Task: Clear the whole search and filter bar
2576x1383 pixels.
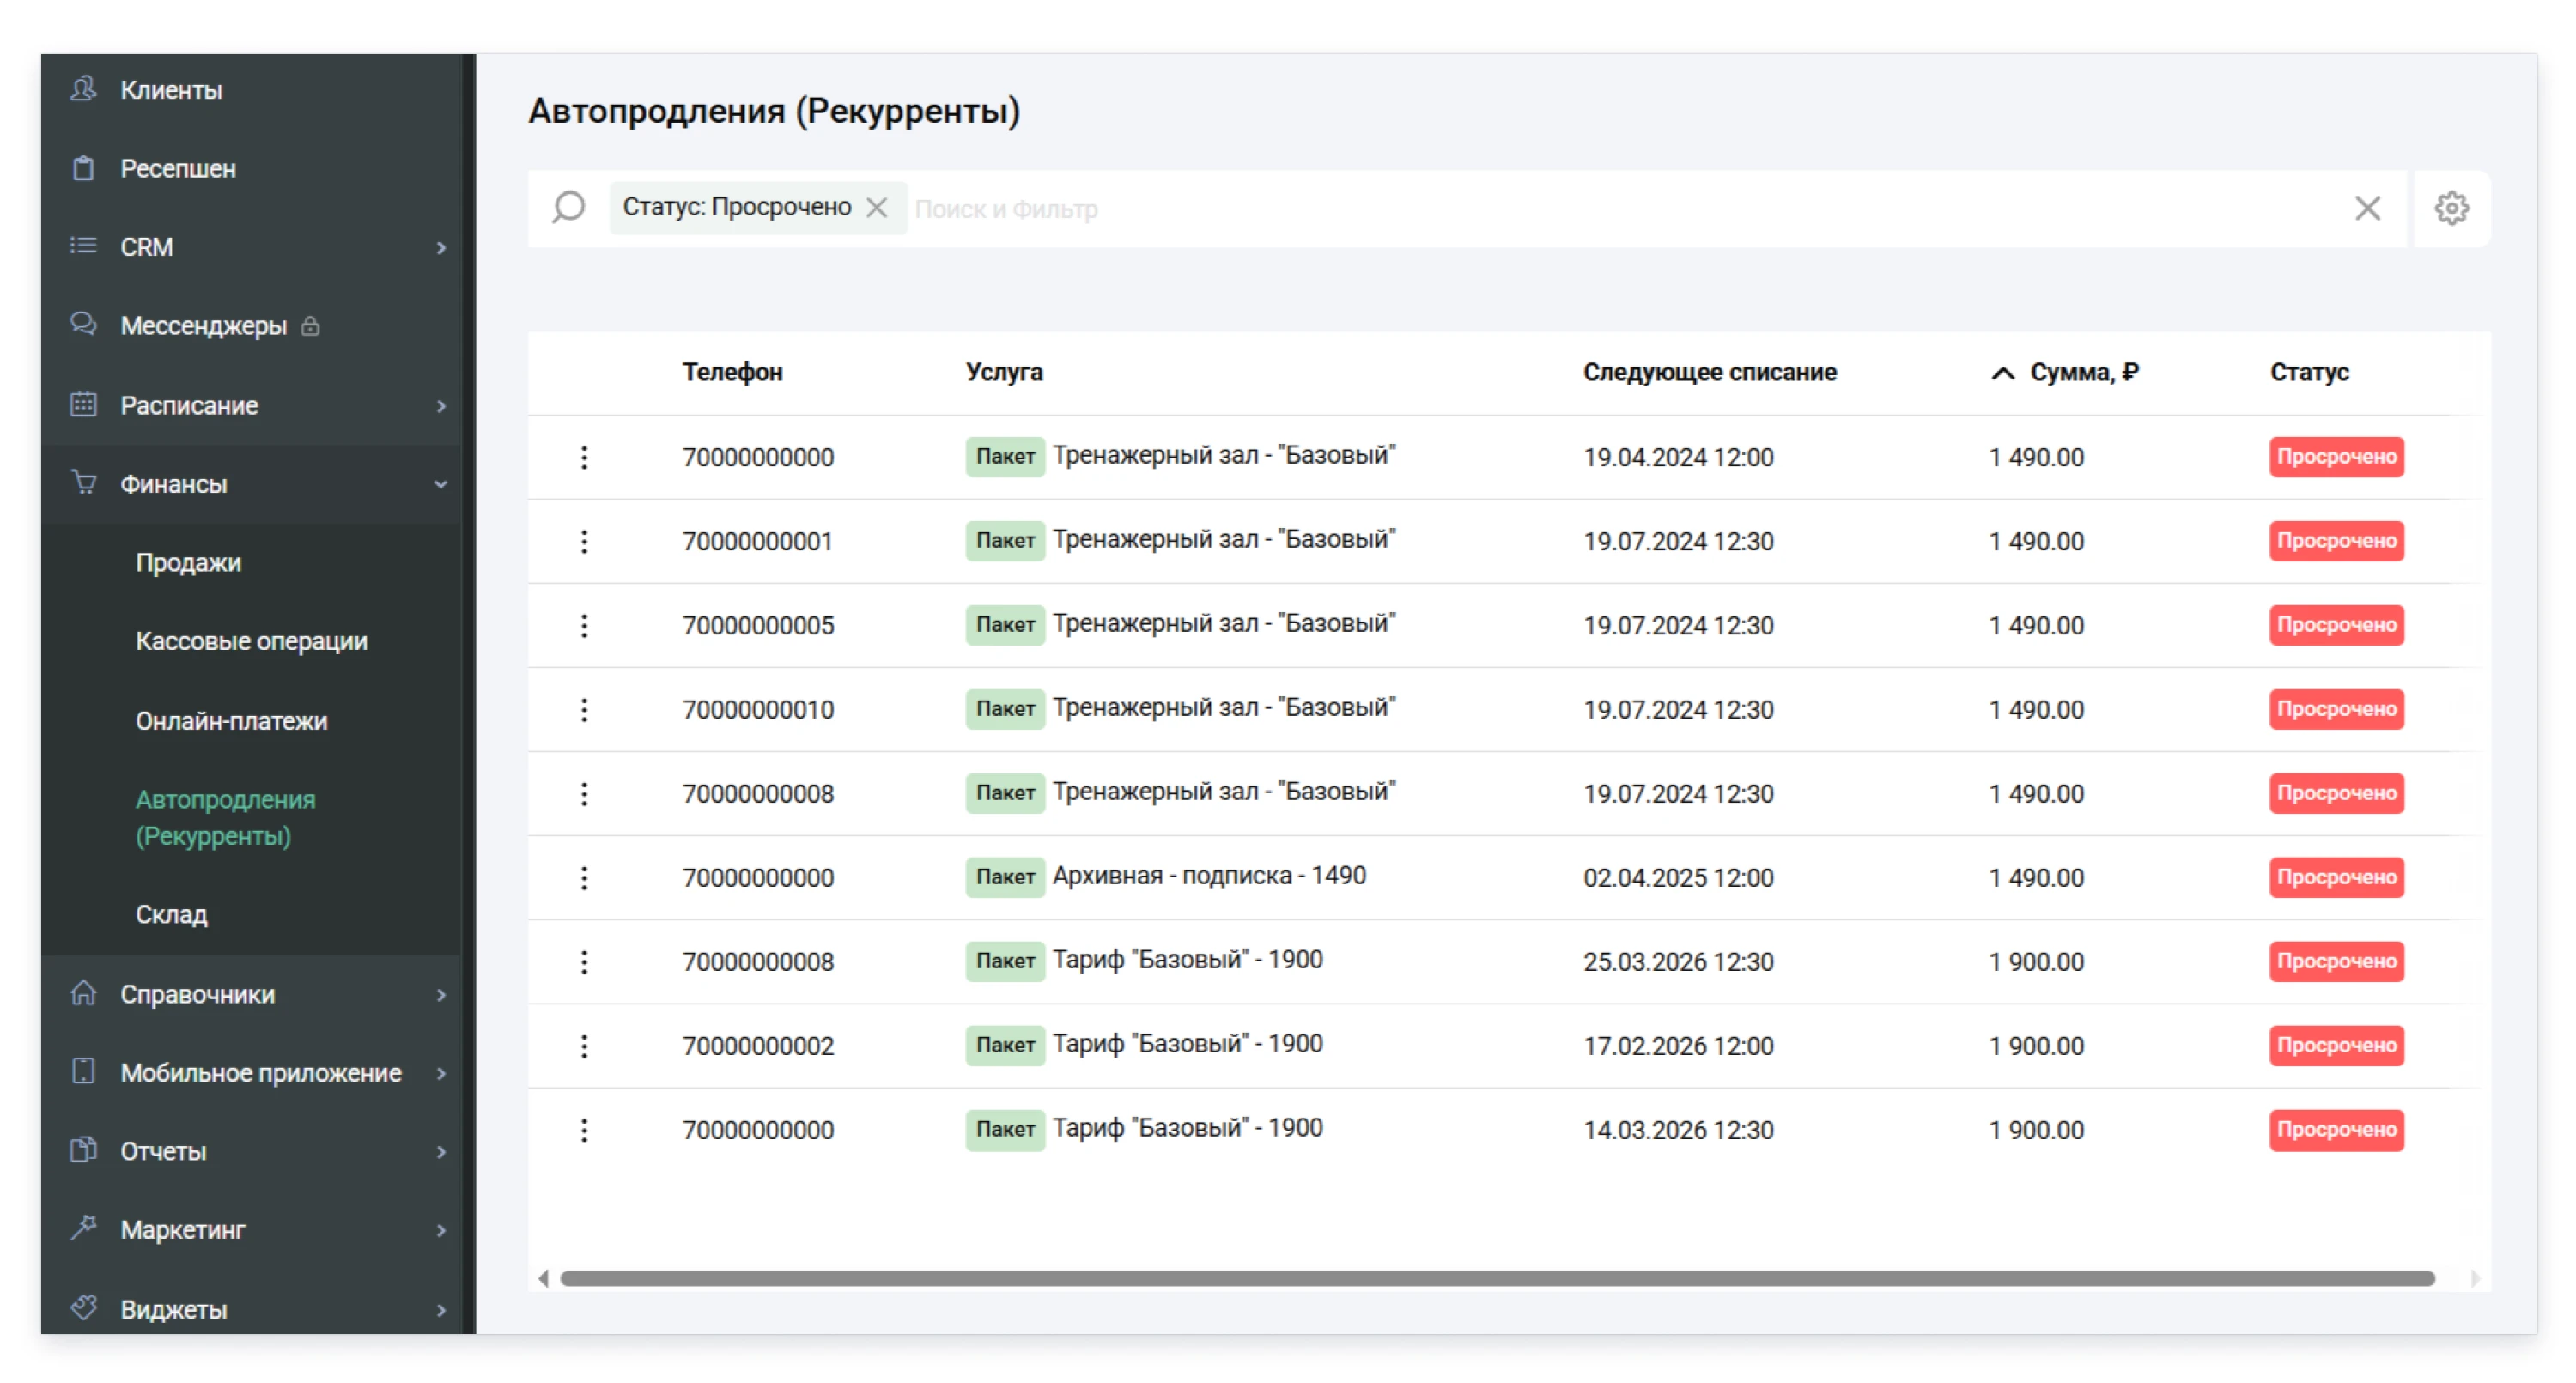Action: click(x=2367, y=208)
